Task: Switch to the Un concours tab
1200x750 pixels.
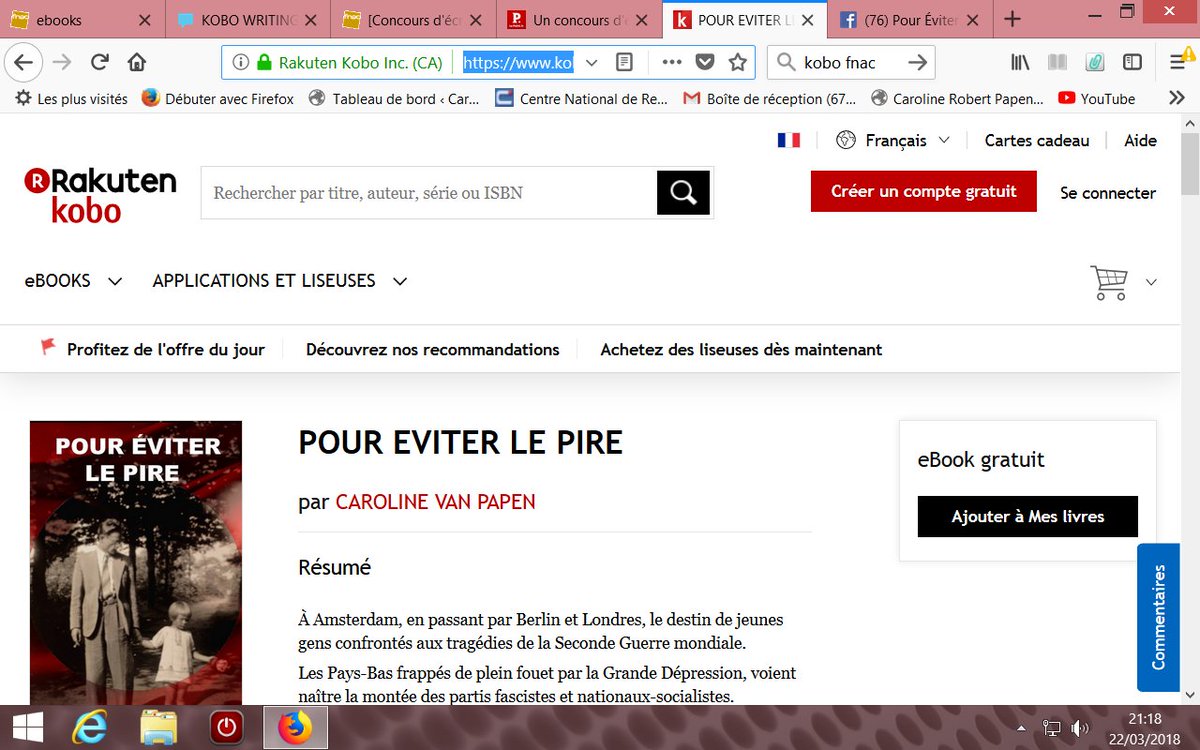Action: tap(580, 19)
